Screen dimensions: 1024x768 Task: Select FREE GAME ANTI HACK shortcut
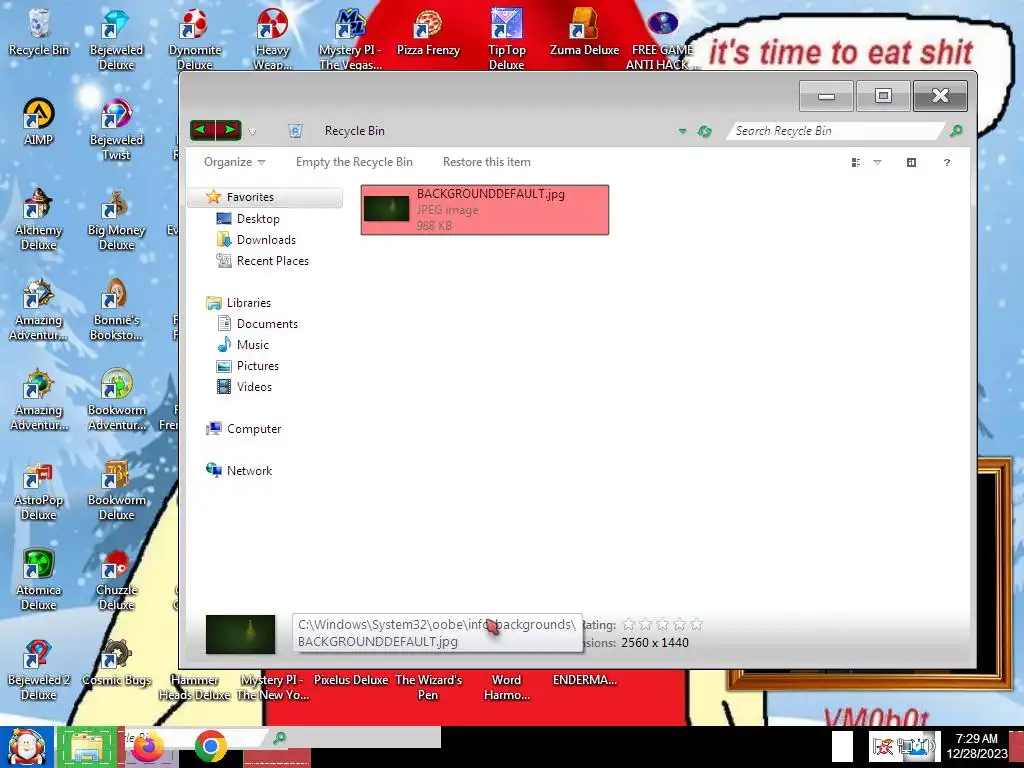pos(662,39)
